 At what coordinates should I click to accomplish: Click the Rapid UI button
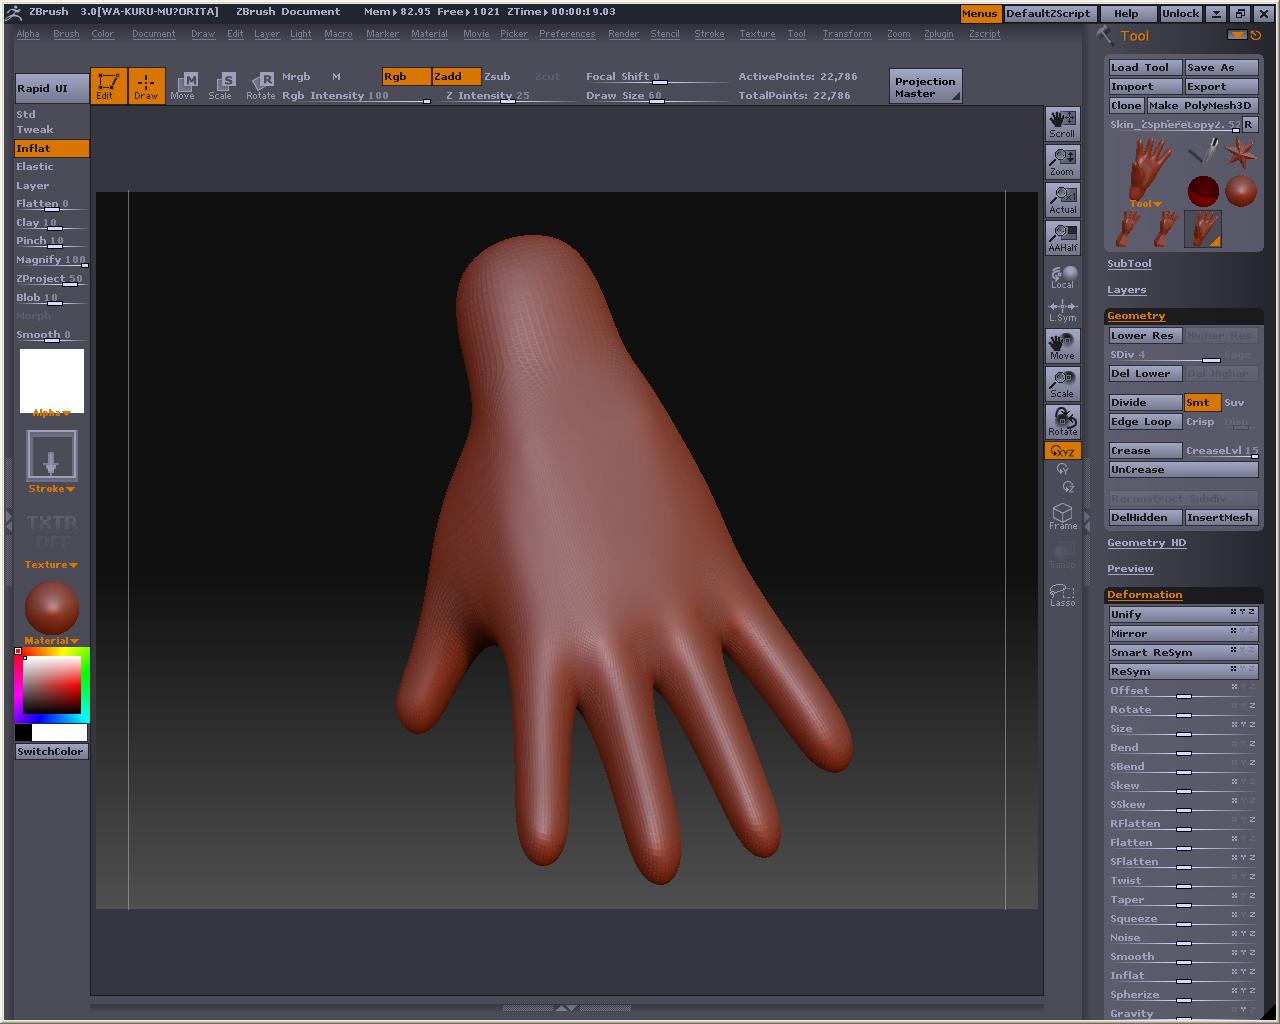coord(52,88)
